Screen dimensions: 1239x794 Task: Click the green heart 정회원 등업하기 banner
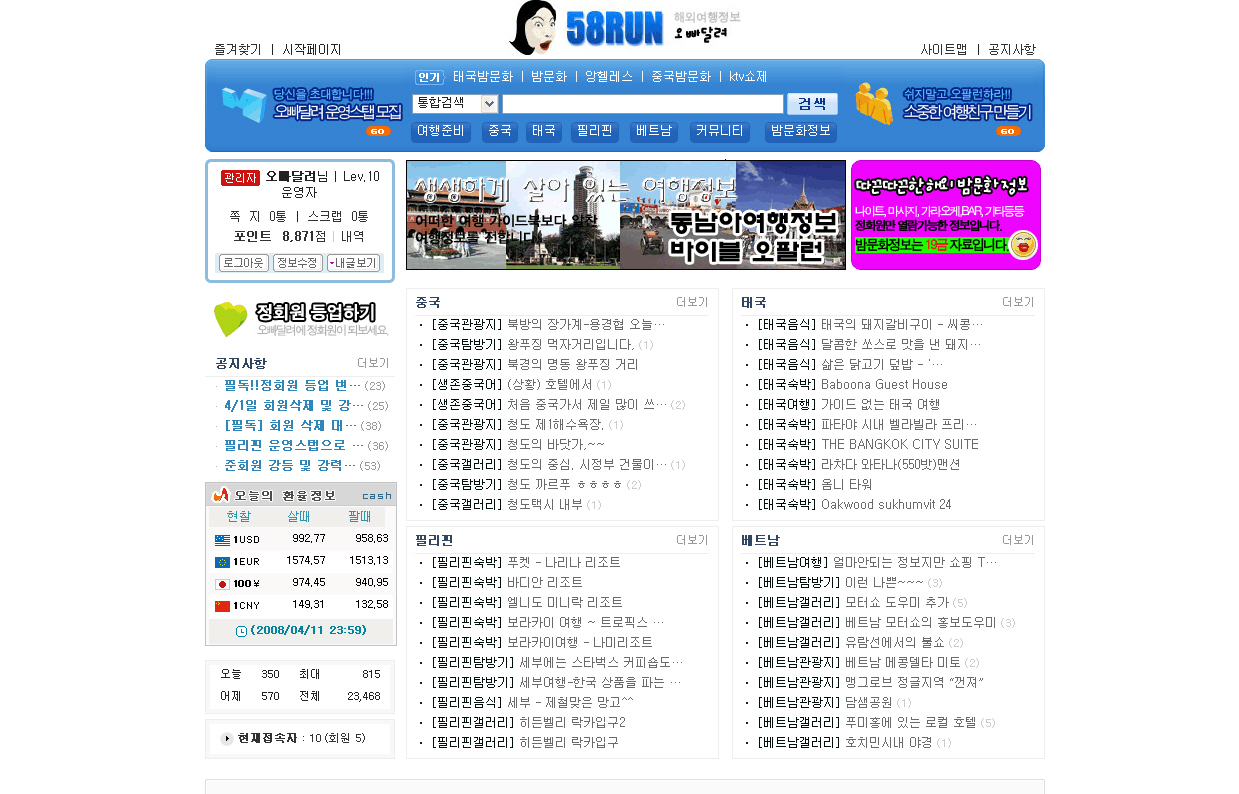pos(301,319)
